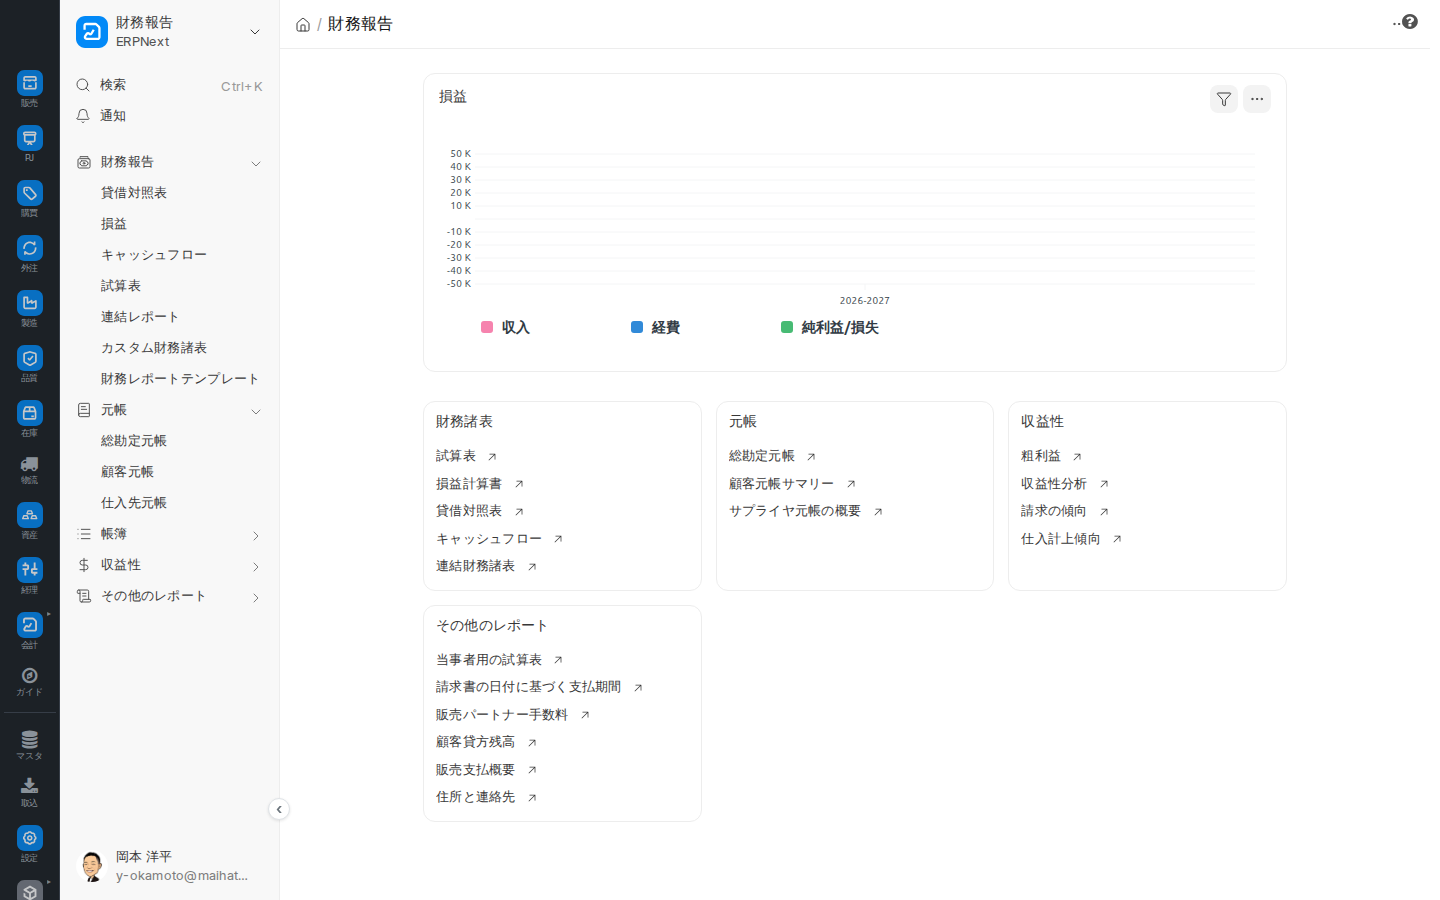
Task: Select キャッシュフロー in the sidebar
Action: 154,255
